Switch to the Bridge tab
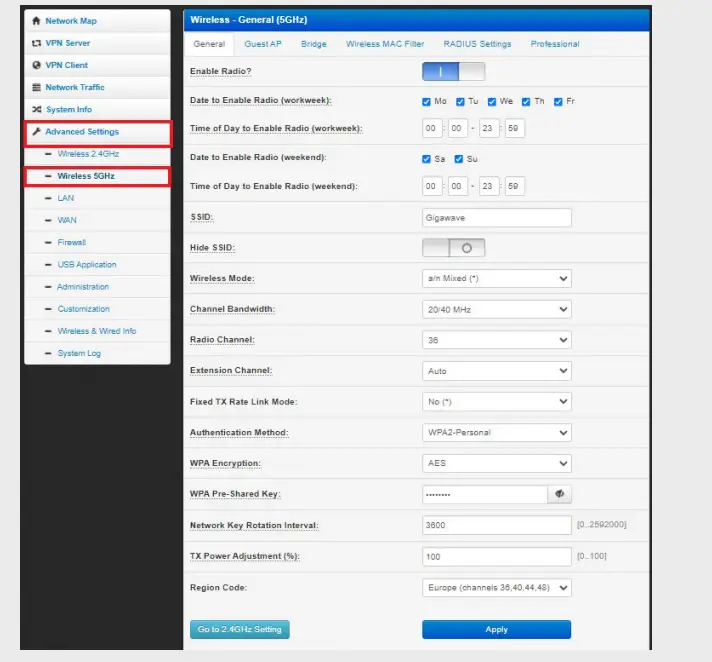The height and width of the screenshot is (662, 712). [313, 44]
